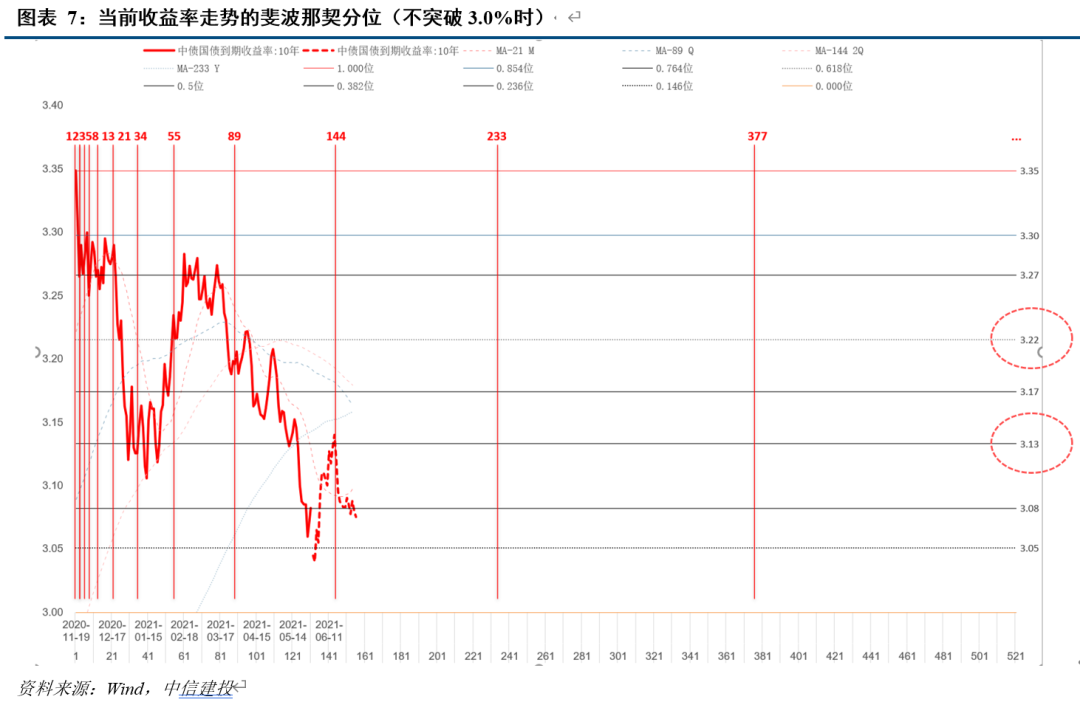The image size is (1080, 705).
Task: Click the 3.25 label on the left y-axis
Action: (x=52, y=295)
